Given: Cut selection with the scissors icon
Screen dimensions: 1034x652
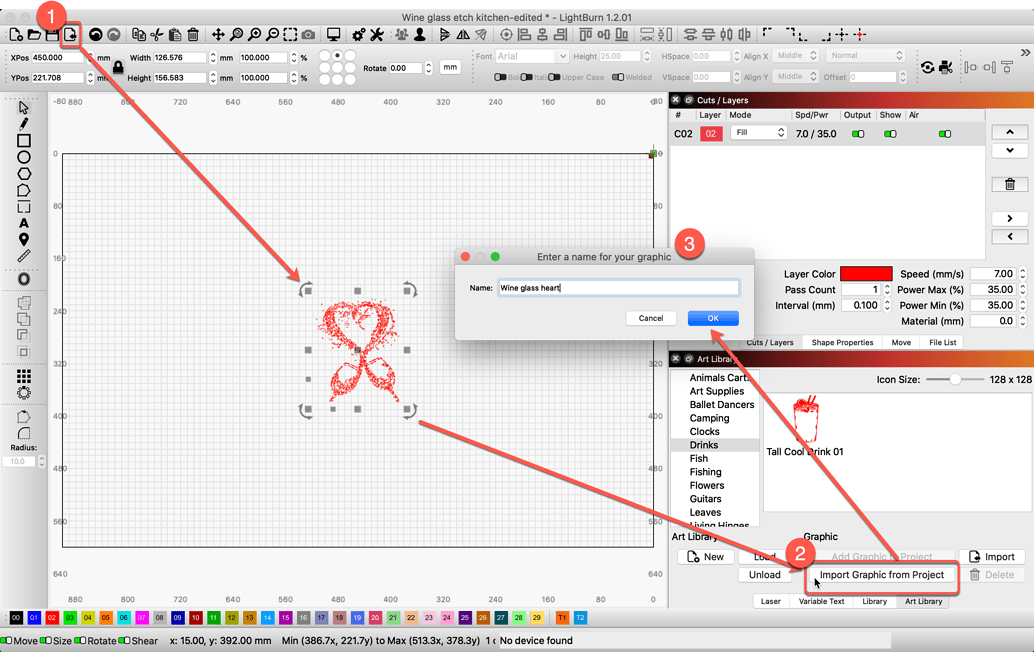Looking at the screenshot, I should (157, 35).
